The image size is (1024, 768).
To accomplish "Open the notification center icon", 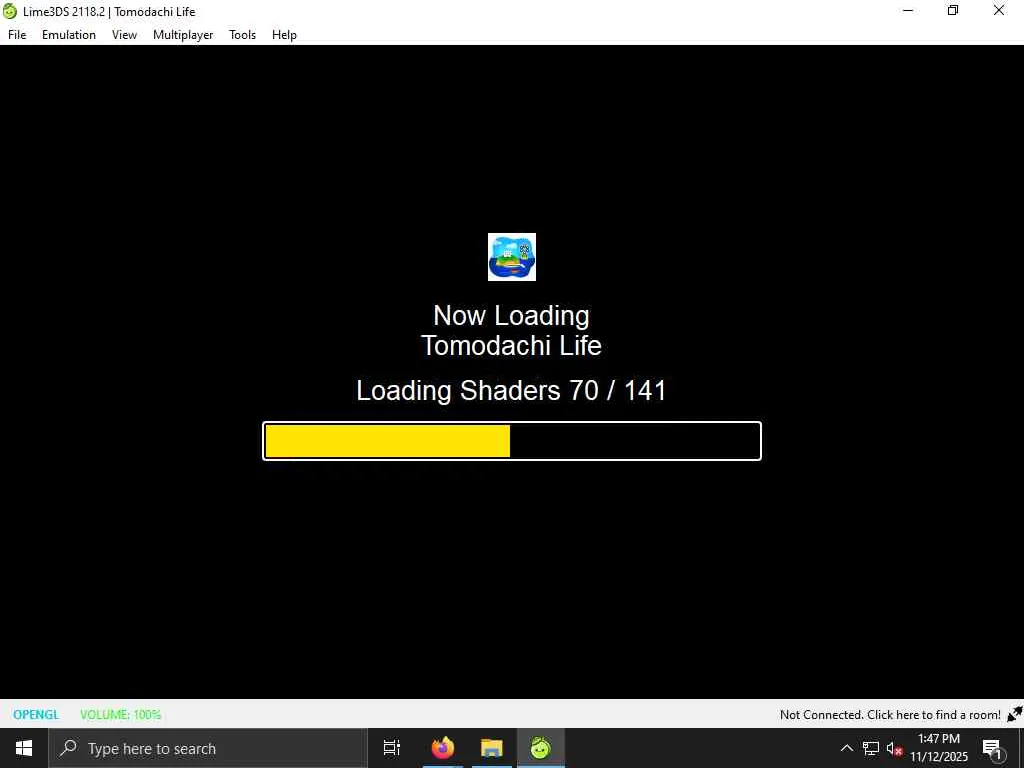I will [x=992, y=748].
